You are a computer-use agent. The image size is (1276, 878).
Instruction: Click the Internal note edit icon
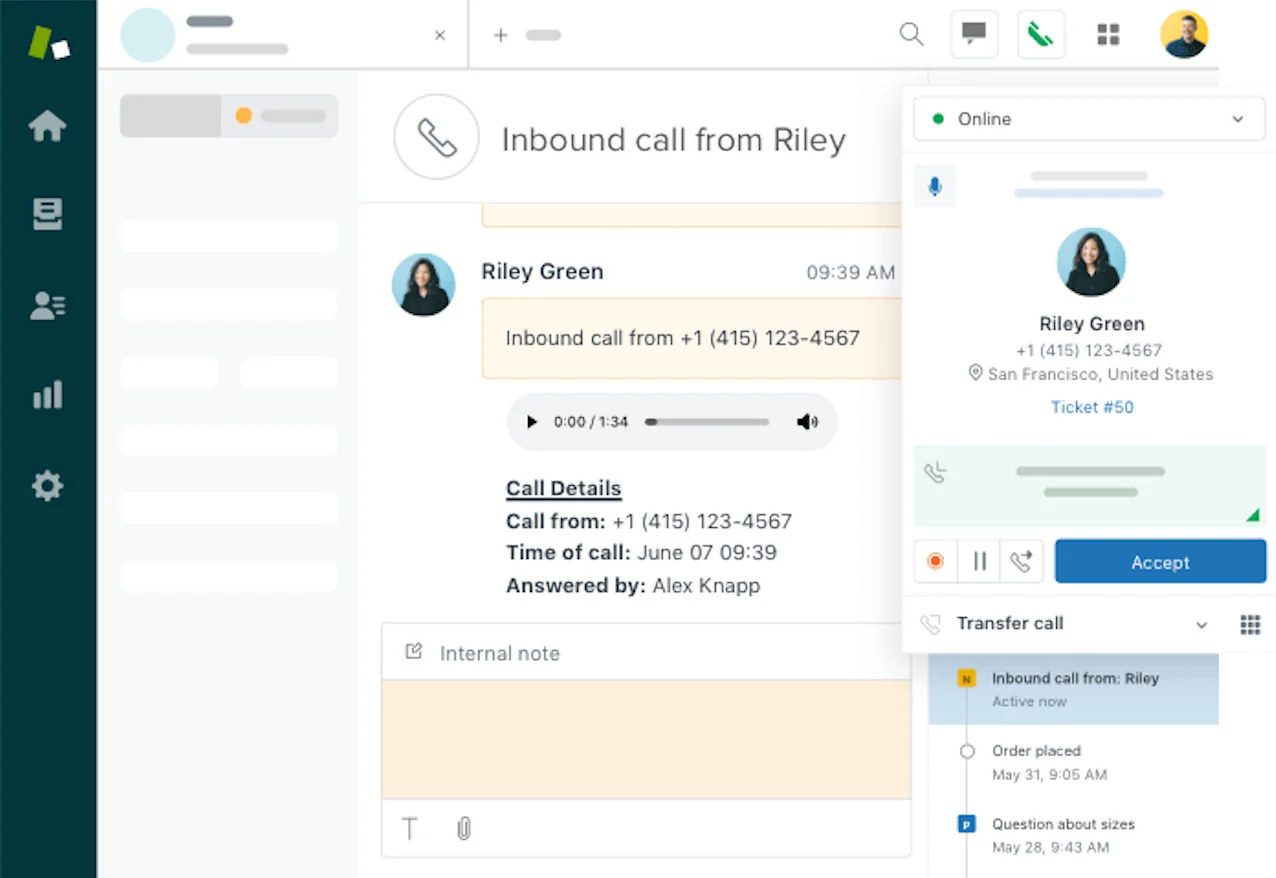pos(413,652)
